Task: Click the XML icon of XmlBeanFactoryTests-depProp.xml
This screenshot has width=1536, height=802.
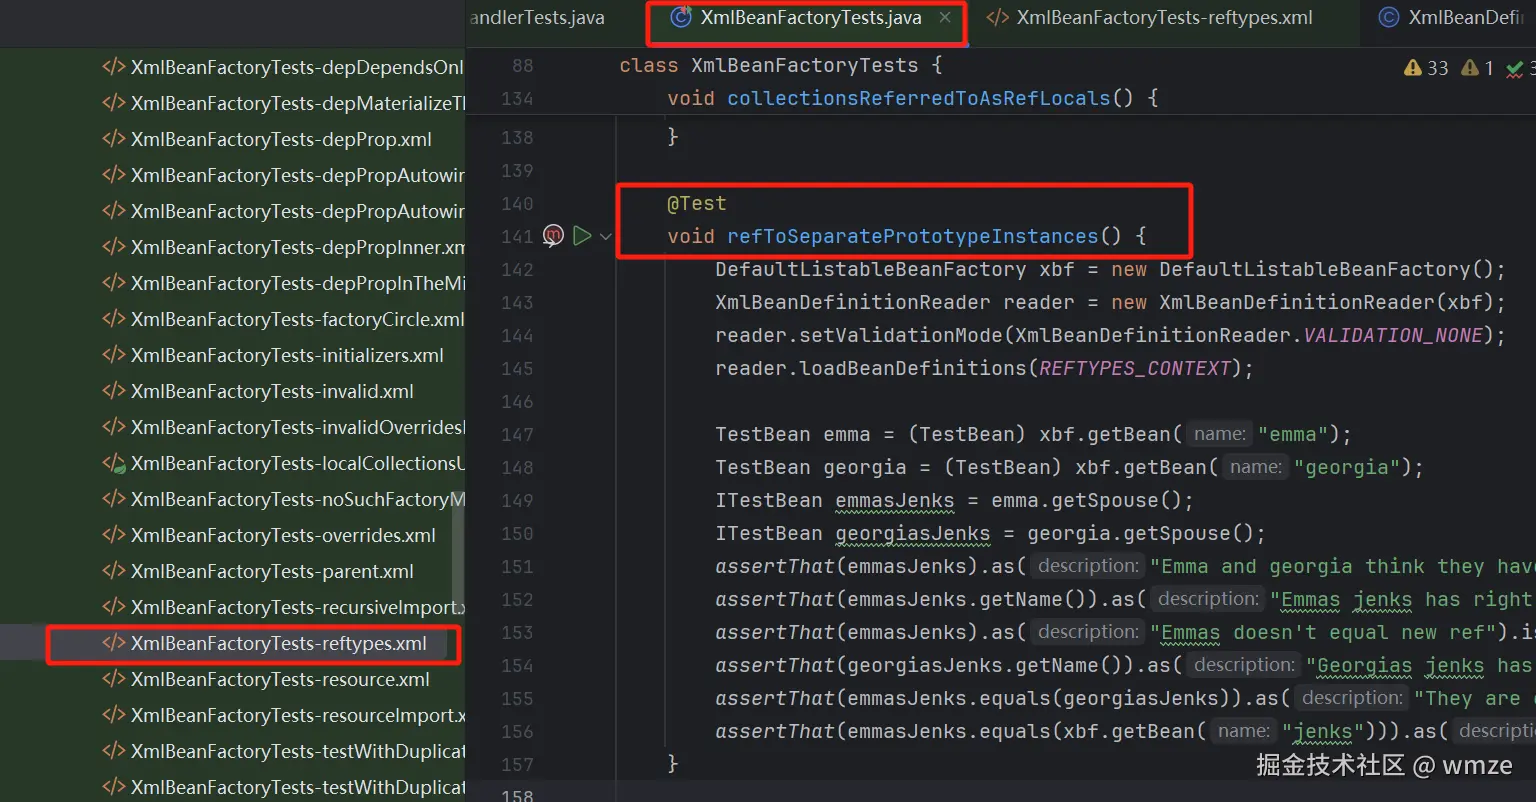Action: tap(114, 139)
